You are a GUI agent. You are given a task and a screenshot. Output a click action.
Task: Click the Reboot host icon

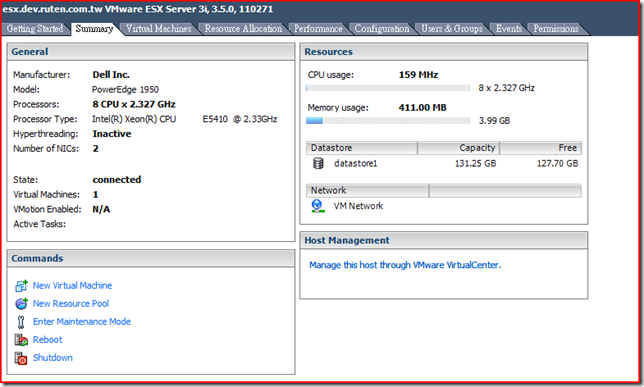pos(21,340)
